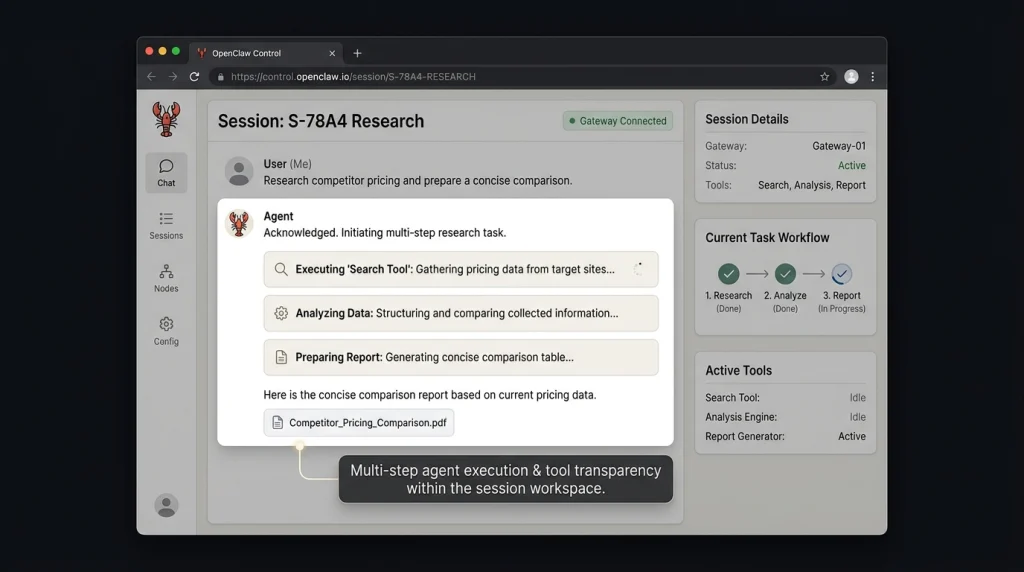Screen dimensions: 1024x572
Task: Click the Report step in-progress circle
Action: coord(841,274)
